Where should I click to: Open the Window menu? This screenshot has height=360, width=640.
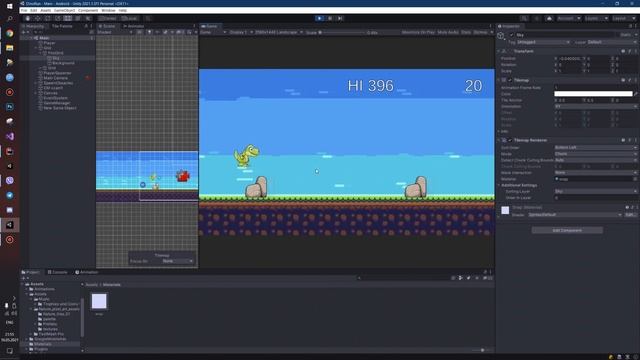(108, 10)
